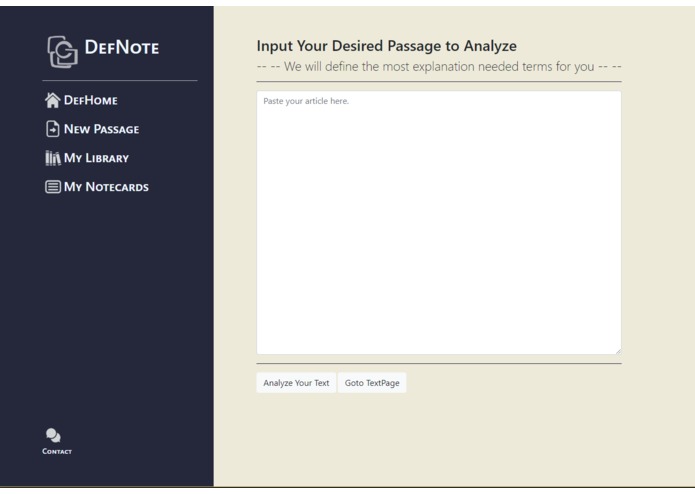The height and width of the screenshot is (494, 695).
Task: Click the Paste your article here textarea
Action: pyautogui.click(x=439, y=222)
